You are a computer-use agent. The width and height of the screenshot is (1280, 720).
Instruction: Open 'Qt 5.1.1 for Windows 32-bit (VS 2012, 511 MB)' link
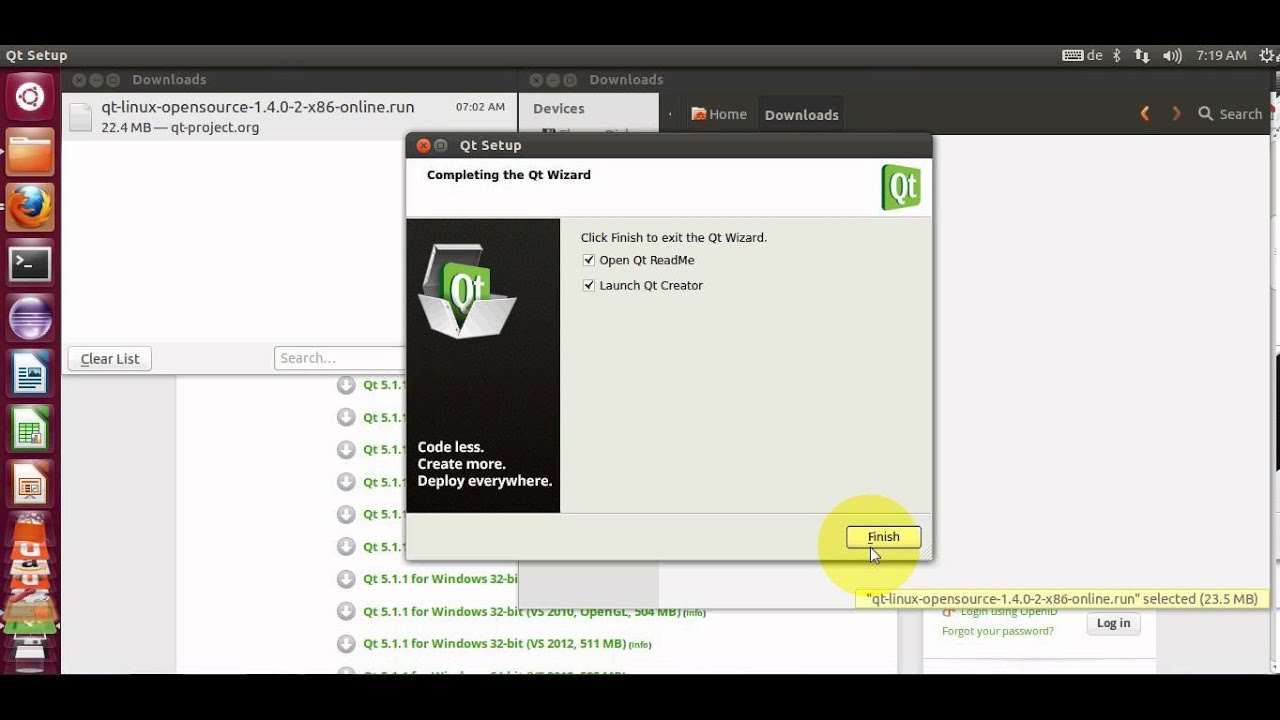495,643
